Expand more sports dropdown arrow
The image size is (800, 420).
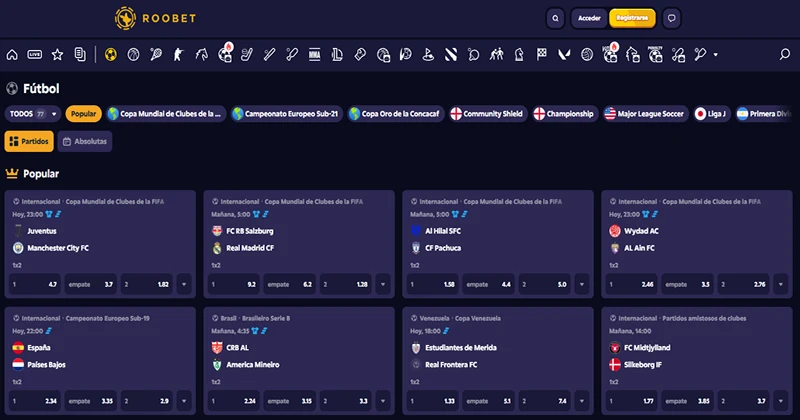[x=715, y=55]
